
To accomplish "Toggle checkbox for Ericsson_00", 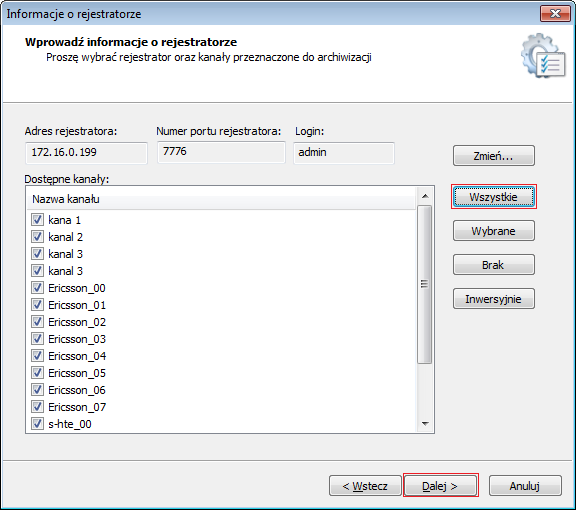I will [x=37, y=288].
